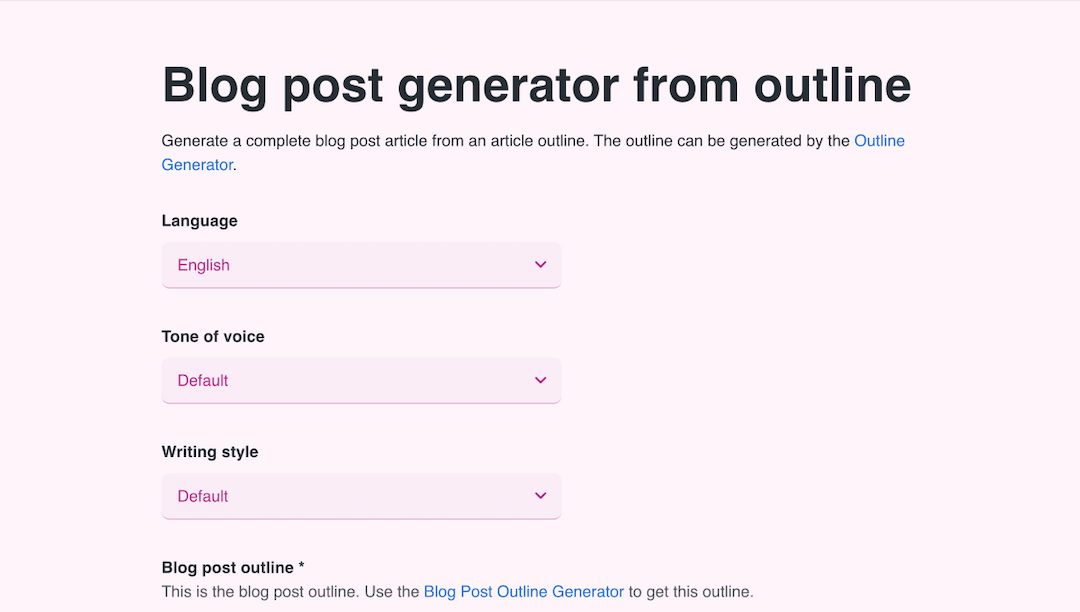Open the Outline Generator link

[x=879, y=140]
